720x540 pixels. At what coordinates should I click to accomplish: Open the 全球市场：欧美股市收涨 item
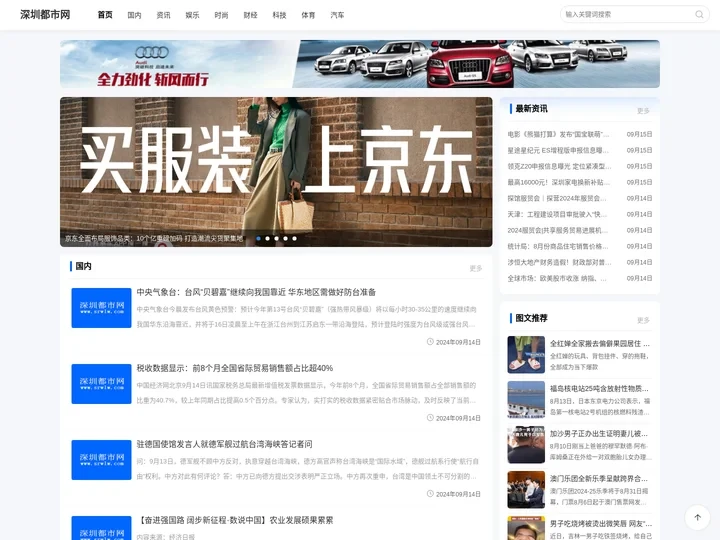[558, 278]
